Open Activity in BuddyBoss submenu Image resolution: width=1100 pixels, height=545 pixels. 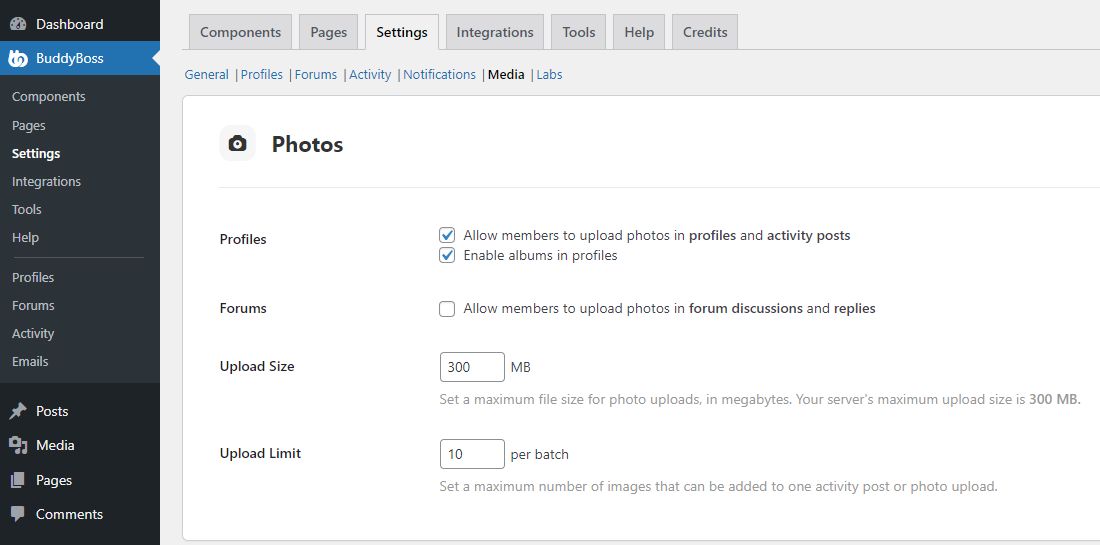[33, 334]
